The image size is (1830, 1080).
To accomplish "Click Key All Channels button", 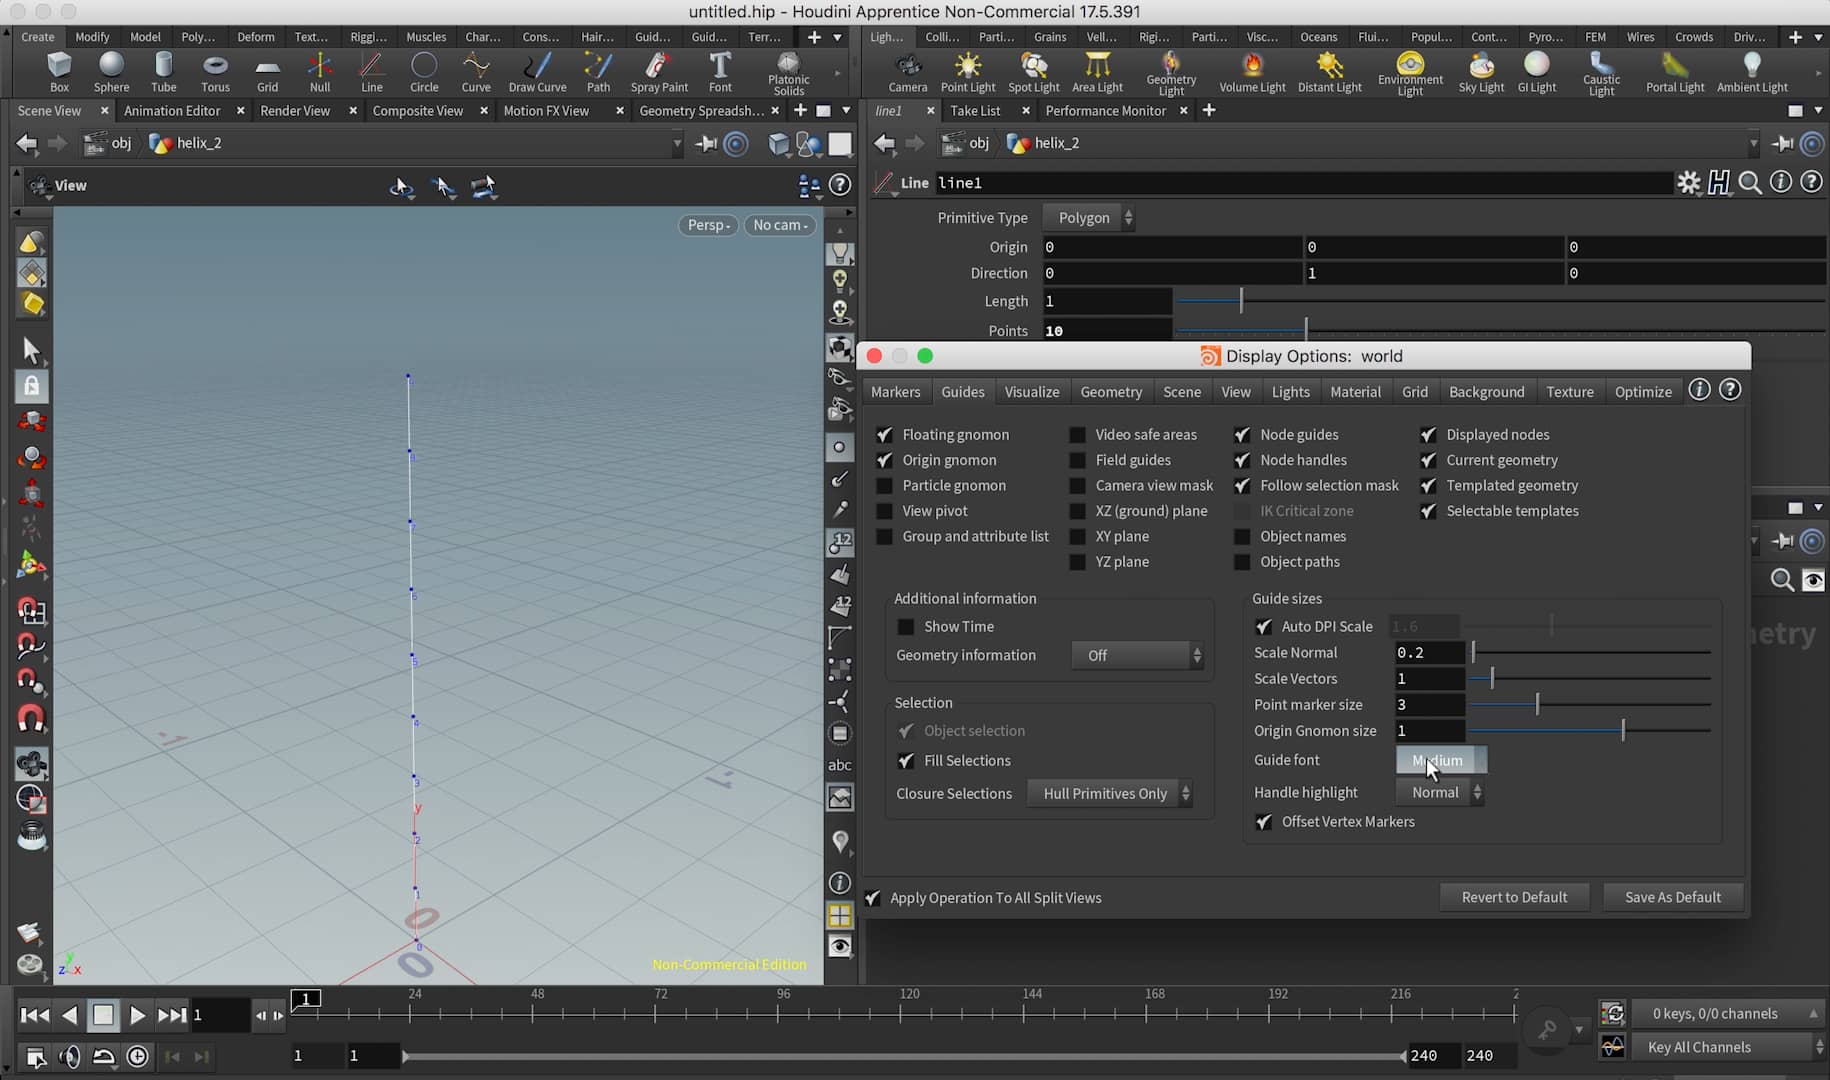I will click(1728, 1047).
